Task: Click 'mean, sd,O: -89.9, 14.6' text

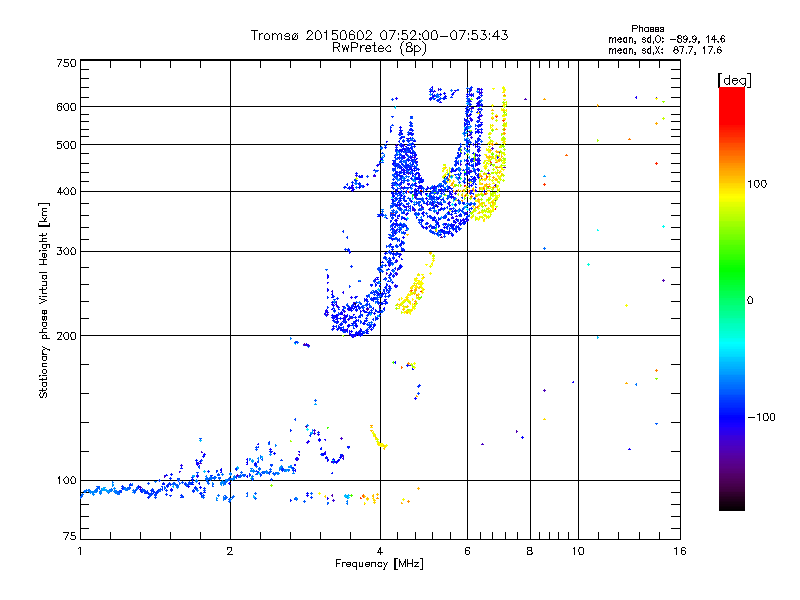Action: tap(666, 39)
